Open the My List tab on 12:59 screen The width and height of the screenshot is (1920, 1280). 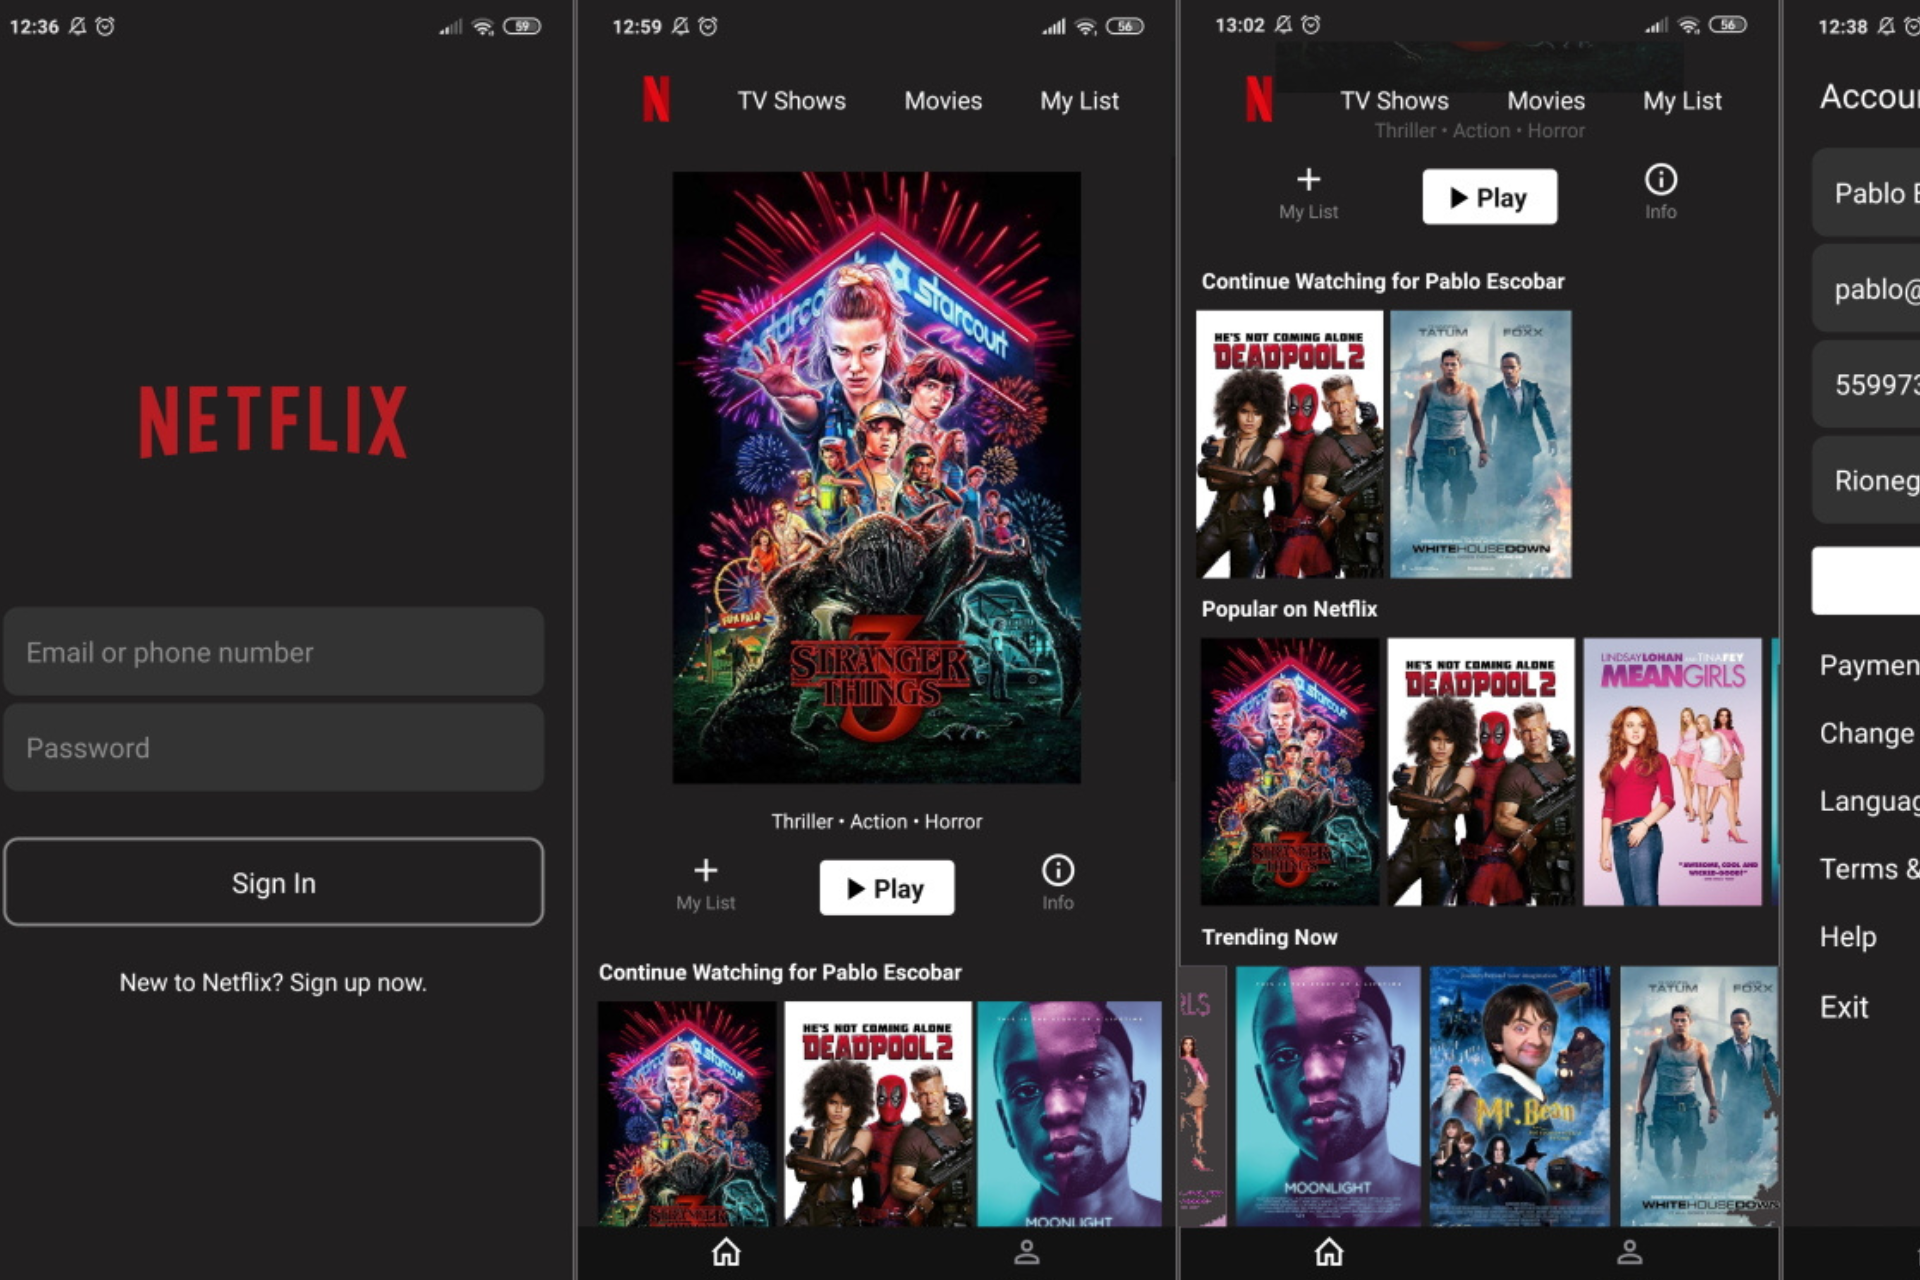pyautogui.click(x=1079, y=101)
